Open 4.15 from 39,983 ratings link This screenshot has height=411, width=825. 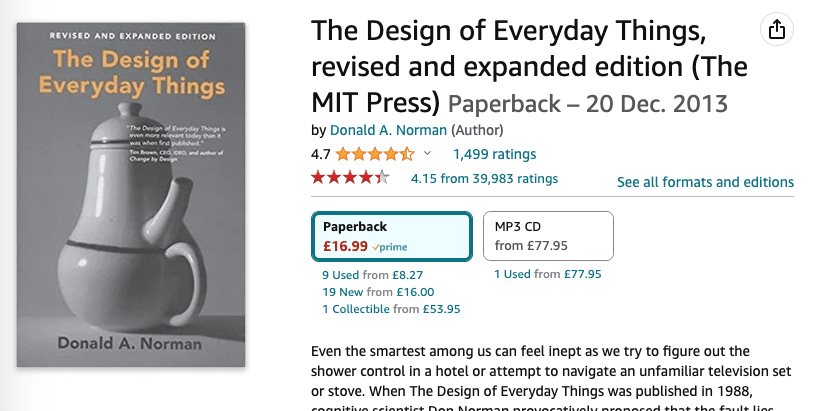coord(484,179)
